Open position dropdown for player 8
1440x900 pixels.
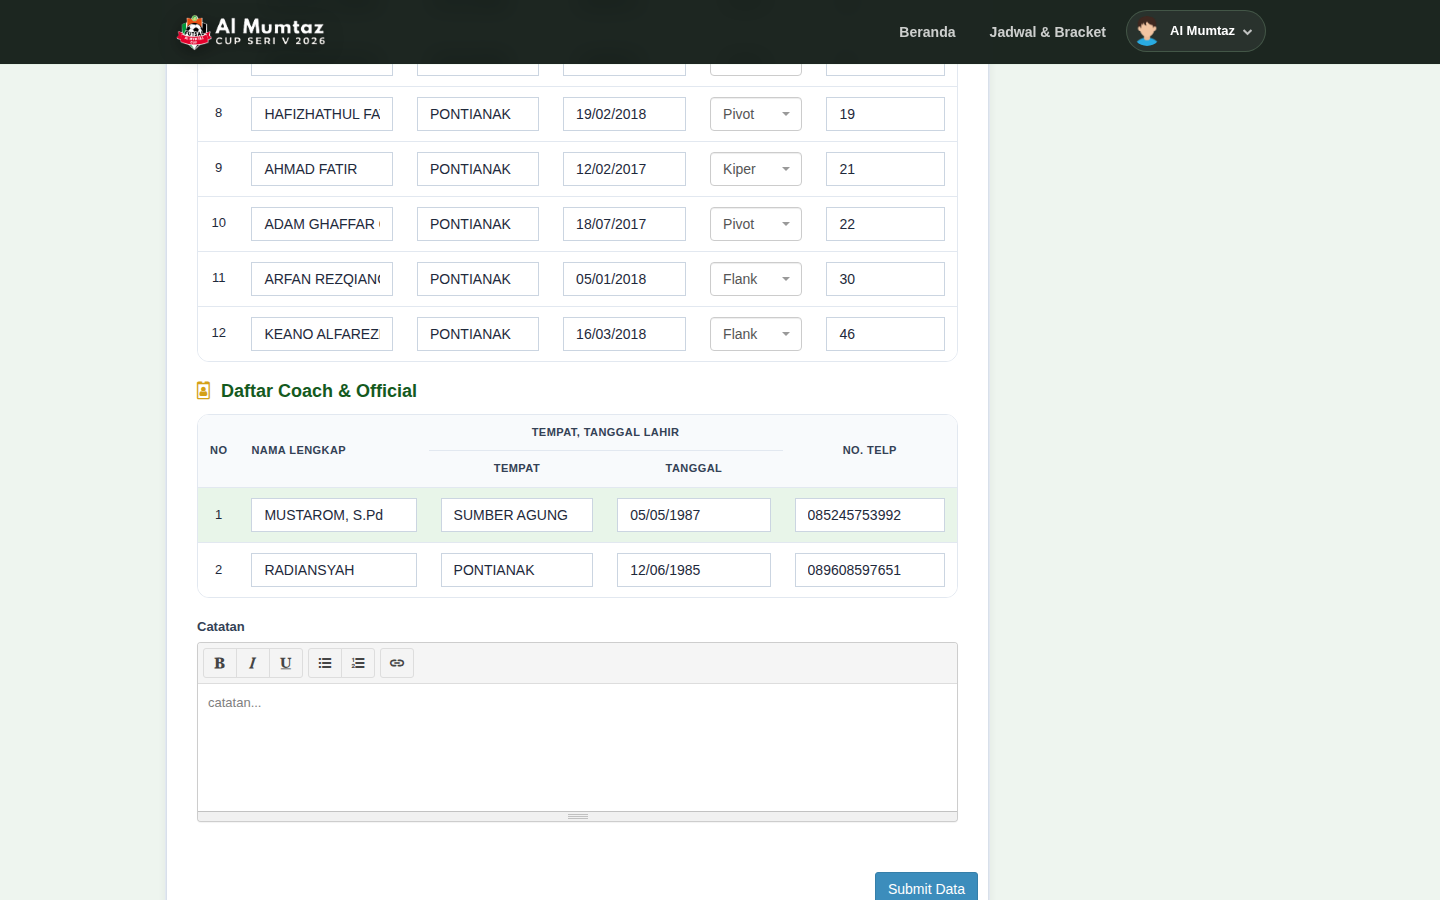[756, 114]
